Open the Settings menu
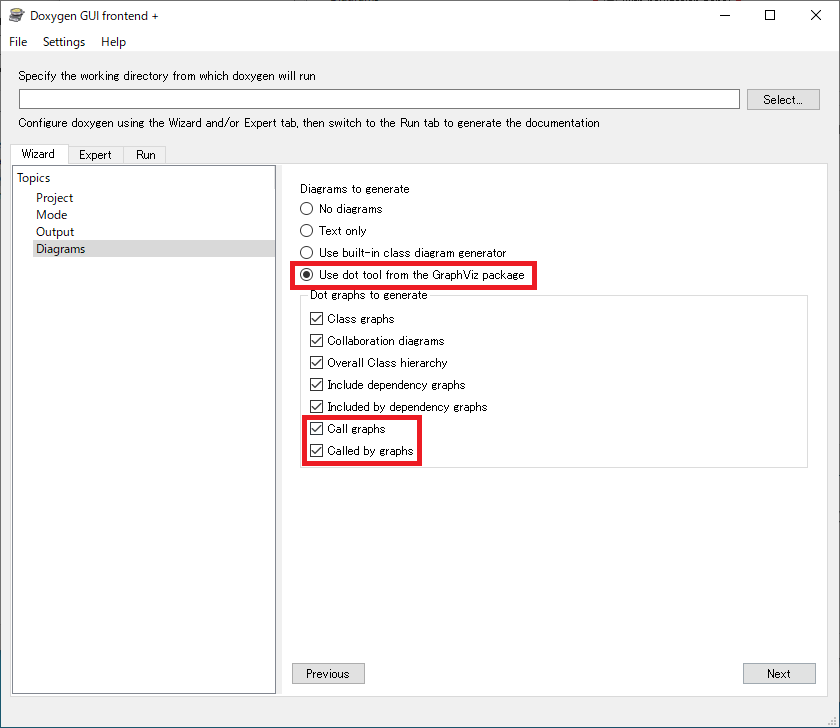 tap(64, 42)
